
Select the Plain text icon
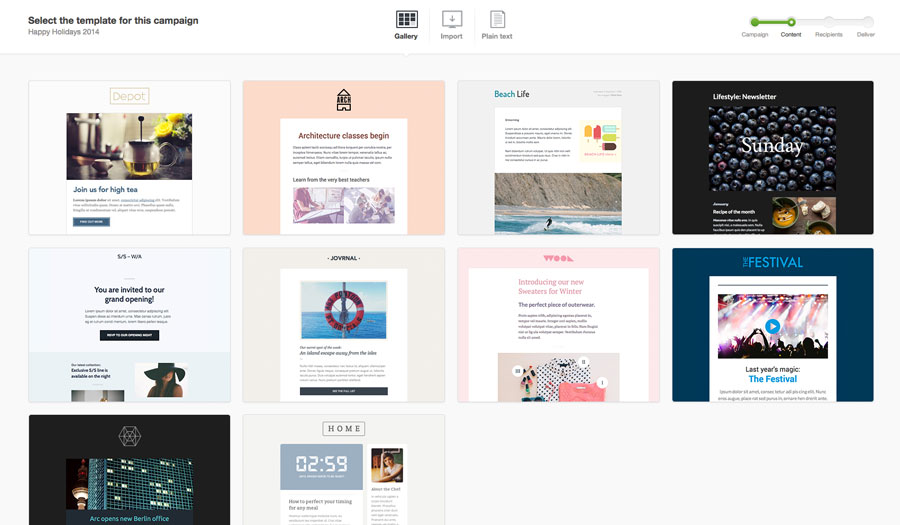pyautogui.click(x=497, y=20)
